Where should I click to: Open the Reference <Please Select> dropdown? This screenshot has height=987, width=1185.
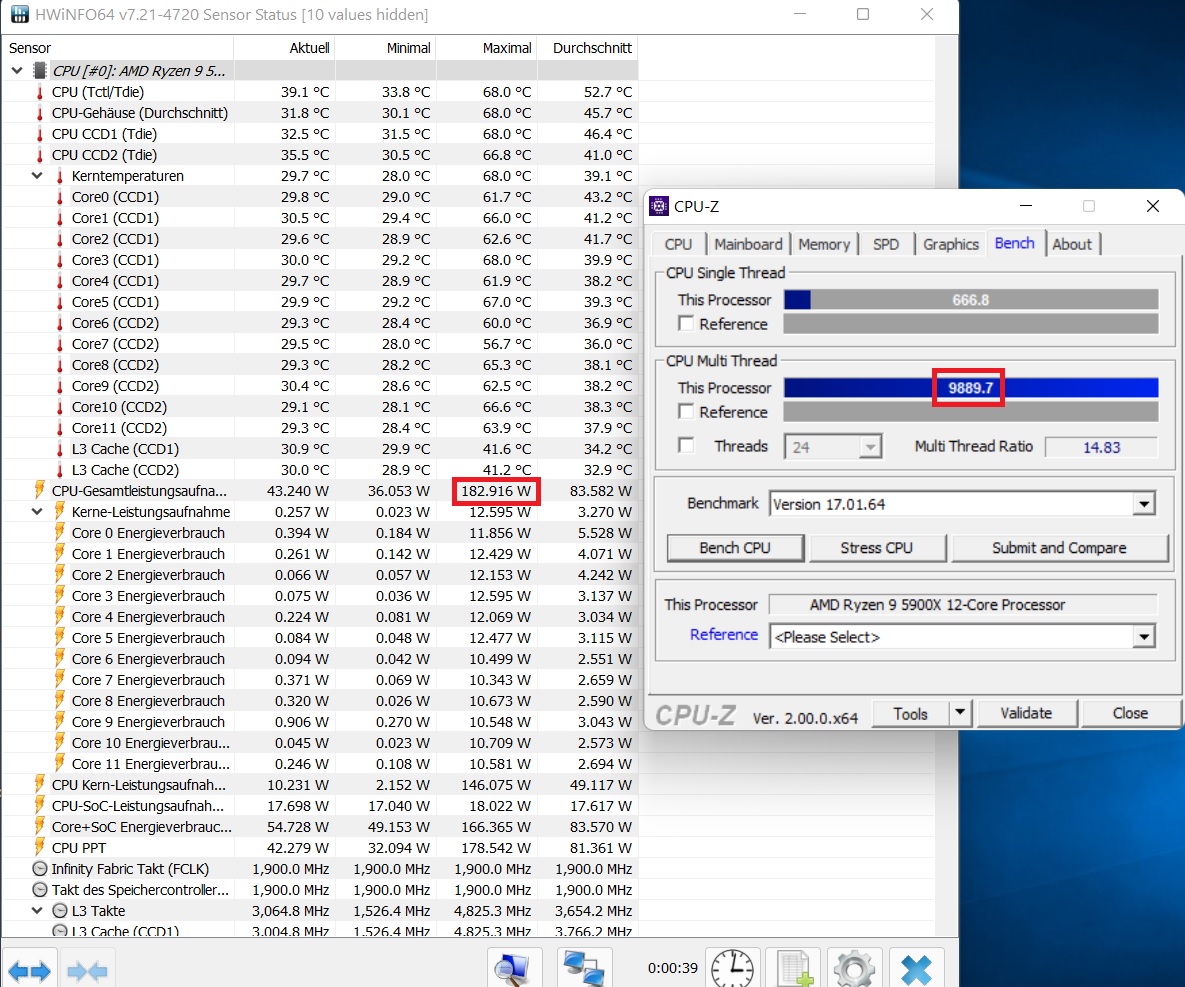coord(1144,637)
